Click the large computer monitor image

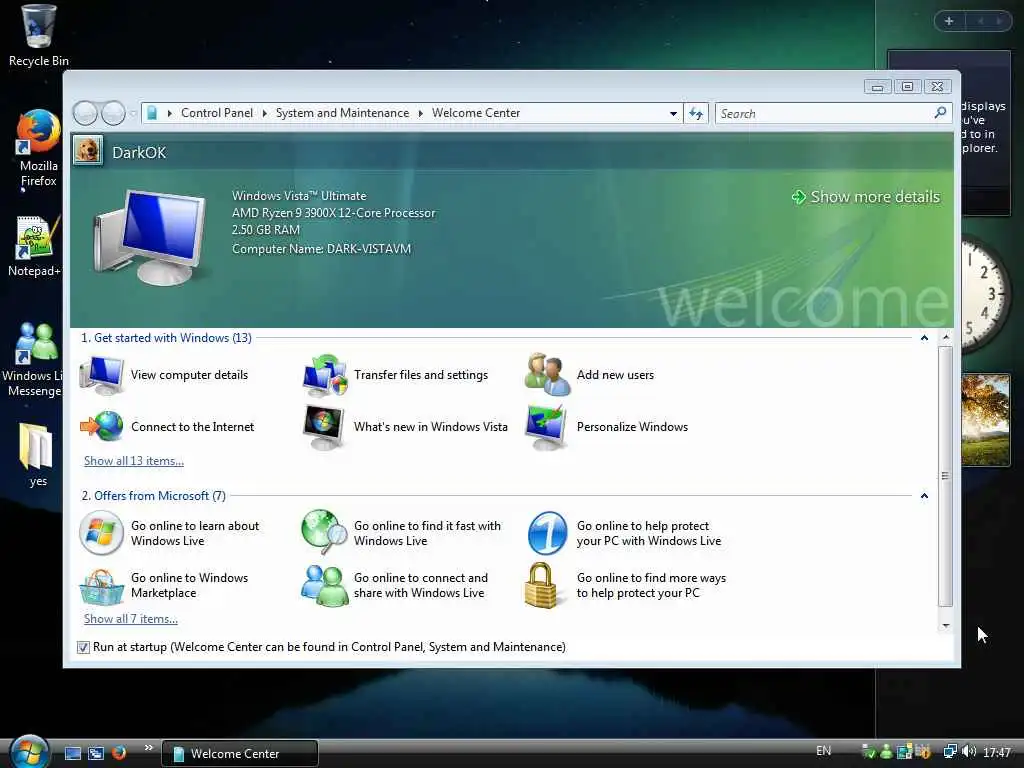coord(150,236)
